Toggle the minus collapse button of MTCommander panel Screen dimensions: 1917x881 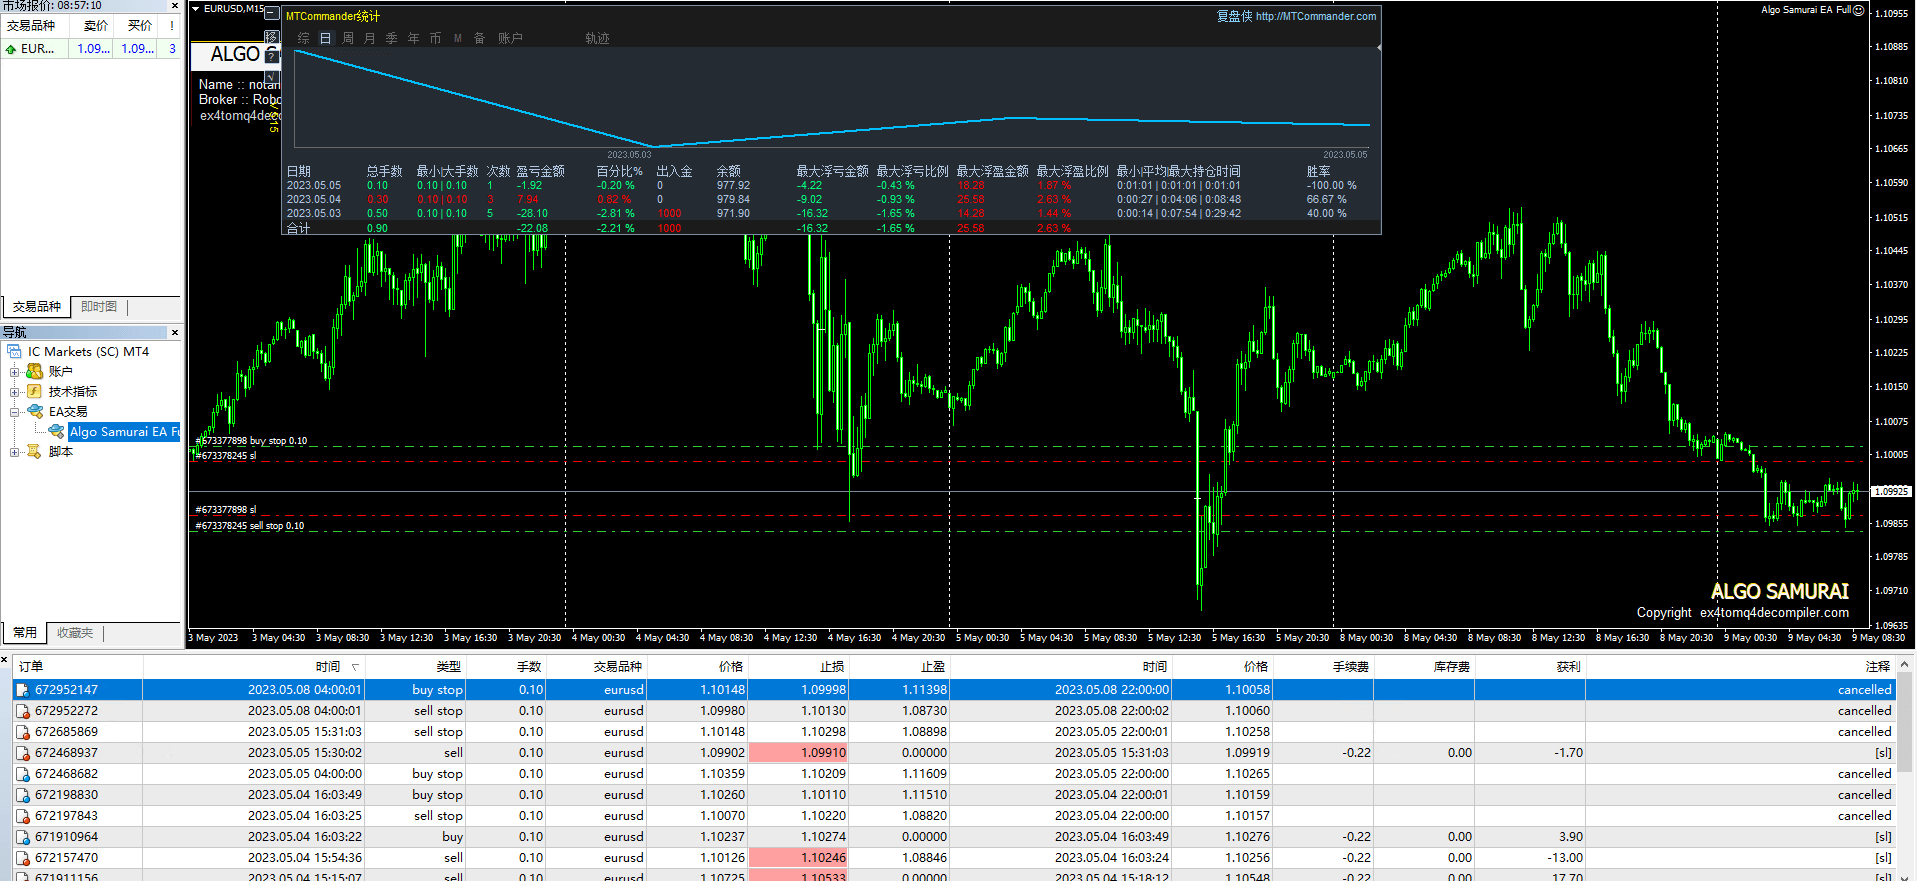click(x=271, y=14)
